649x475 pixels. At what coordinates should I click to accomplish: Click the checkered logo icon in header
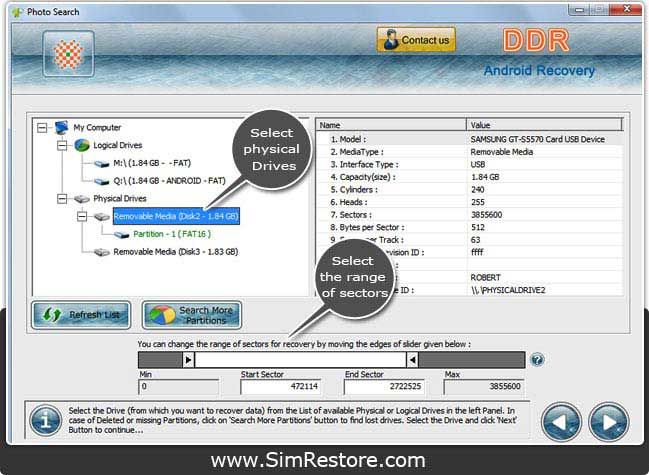click(68, 54)
